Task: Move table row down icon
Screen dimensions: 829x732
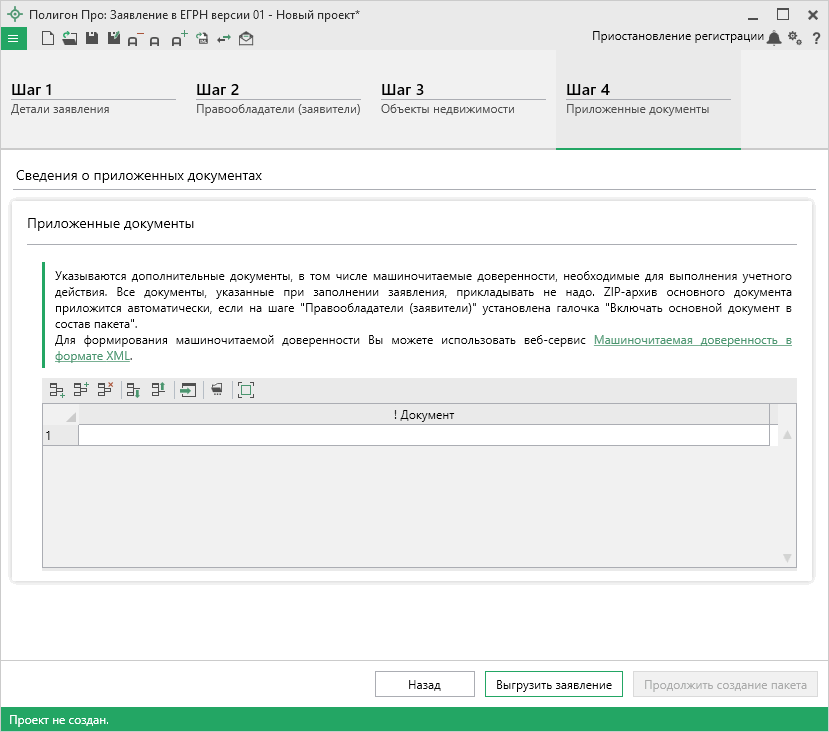Action: tap(133, 390)
